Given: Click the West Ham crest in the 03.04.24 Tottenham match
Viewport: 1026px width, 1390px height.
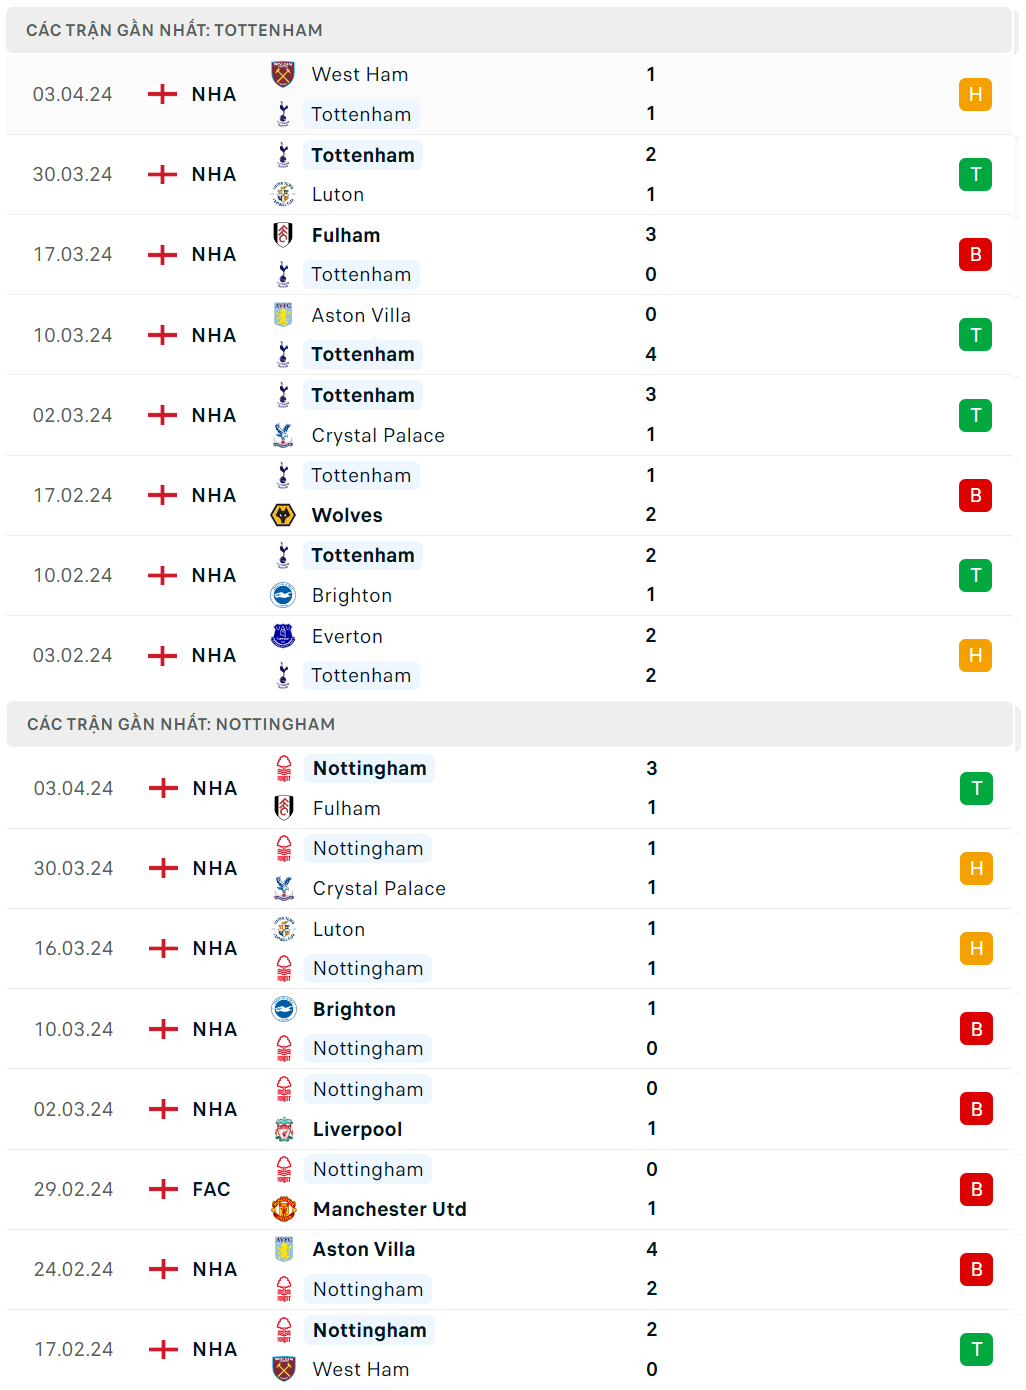Looking at the screenshot, I should 283,74.
